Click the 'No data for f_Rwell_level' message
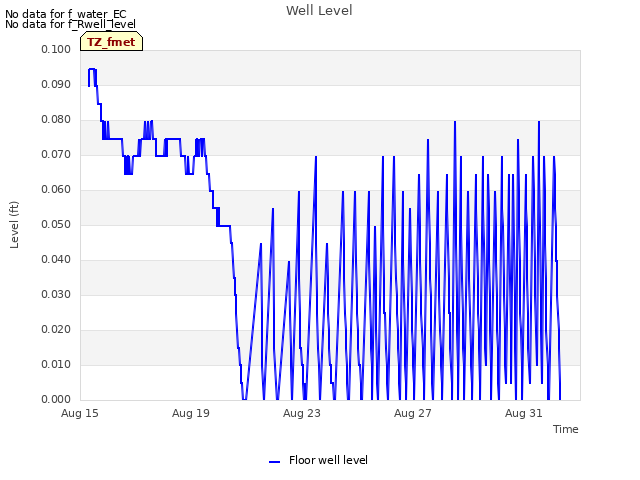 tap(70, 24)
